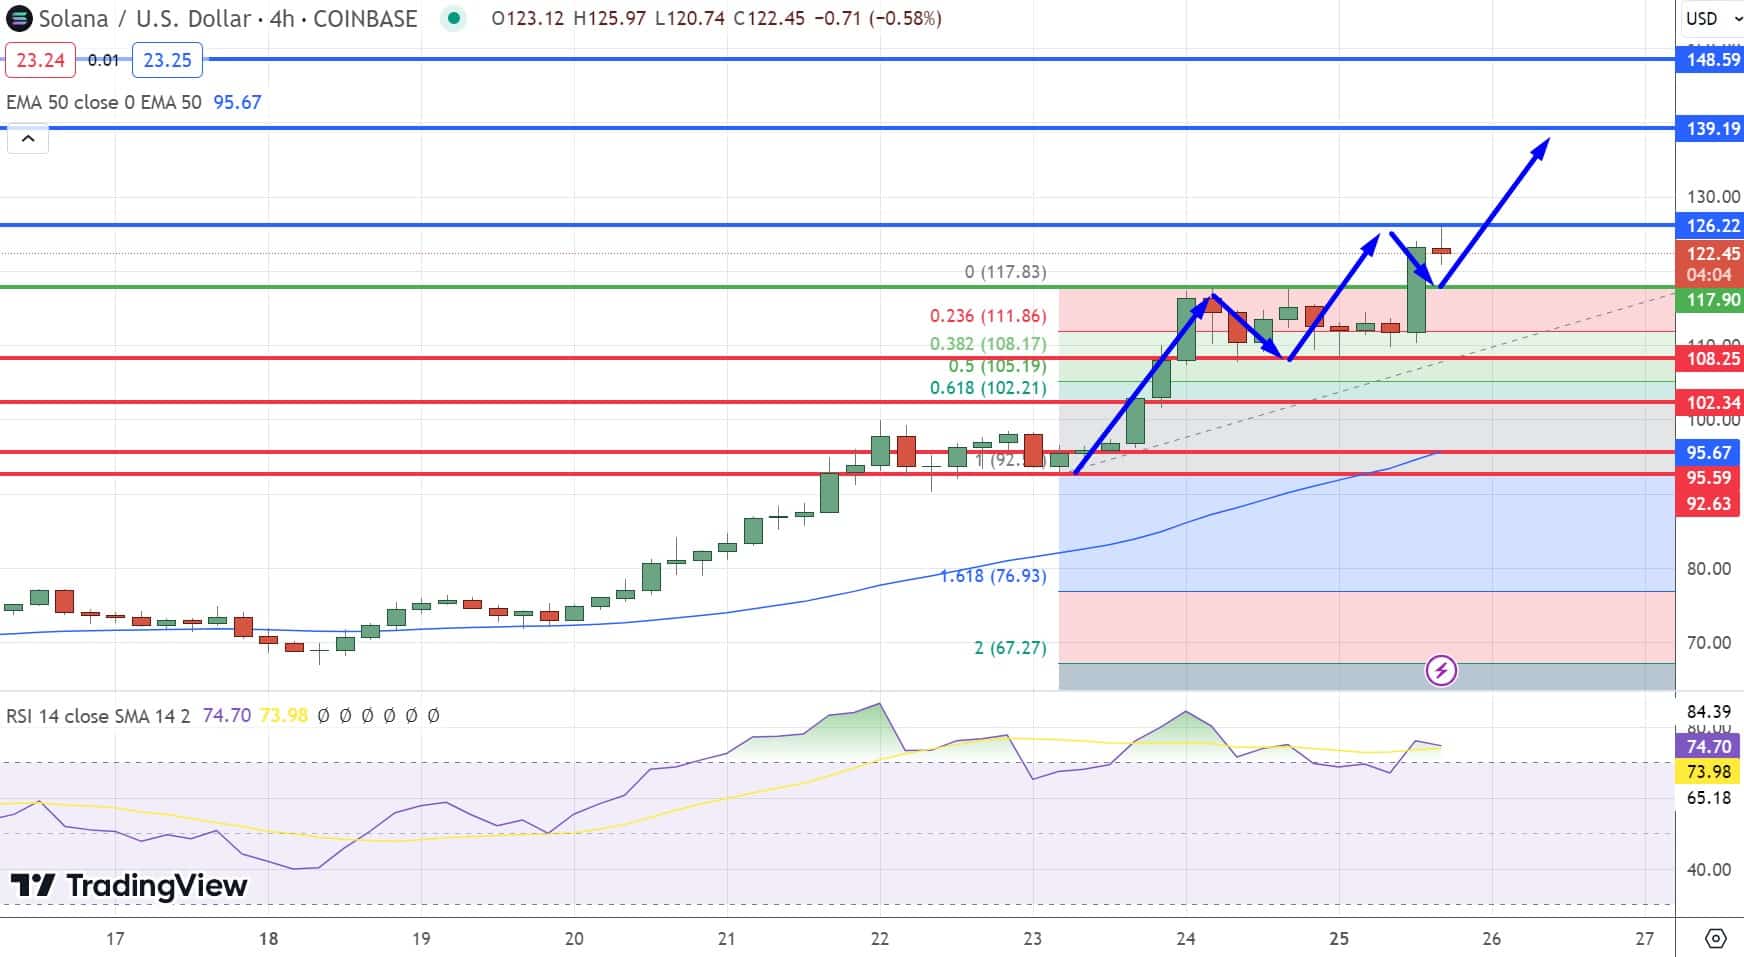Screen dimensions: 1744x957
Task: Click the lightning bolt quick-trade icon
Action: [1440, 672]
